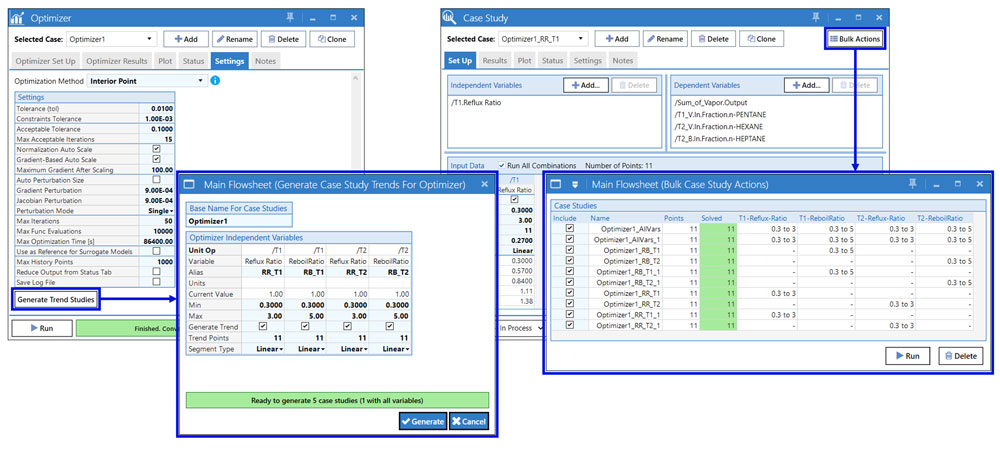Open the In Process dropdown in Case Study
This screenshot has width=1000, height=450.
coord(522,328)
